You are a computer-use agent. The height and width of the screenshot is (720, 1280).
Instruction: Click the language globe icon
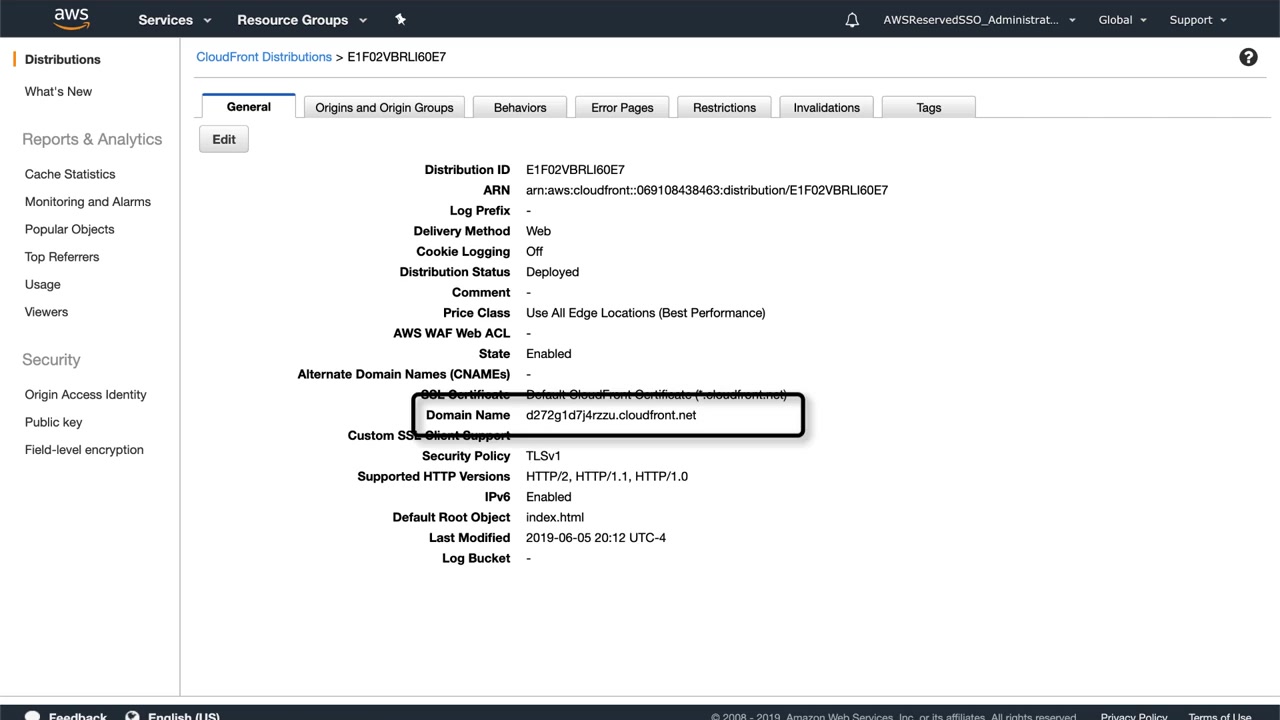click(x=132, y=716)
